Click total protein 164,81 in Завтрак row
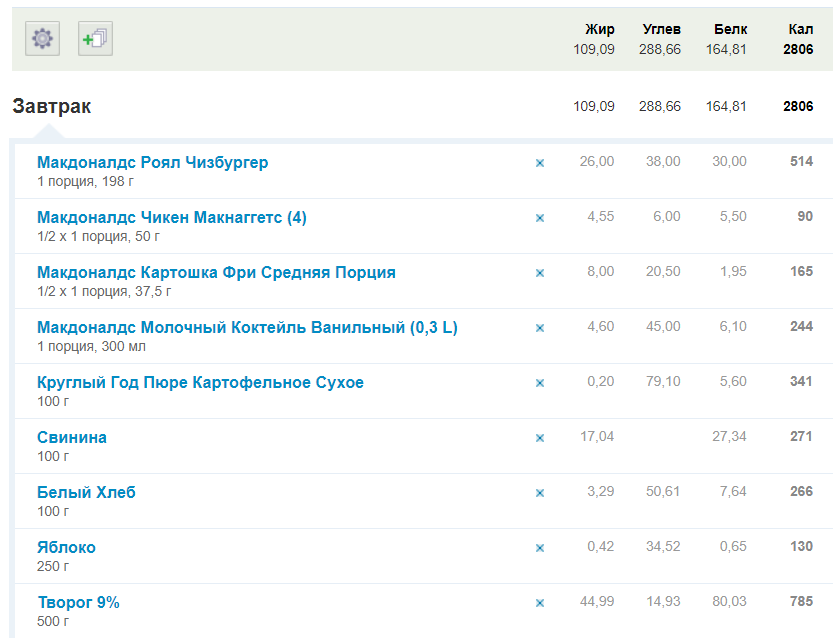The width and height of the screenshot is (833, 638). pyautogui.click(x=726, y=106)
